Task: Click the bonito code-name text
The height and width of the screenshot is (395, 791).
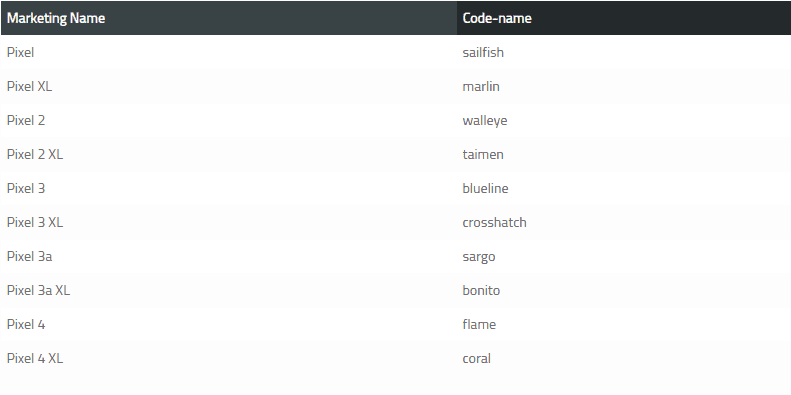Action: (x=481, y=291)
